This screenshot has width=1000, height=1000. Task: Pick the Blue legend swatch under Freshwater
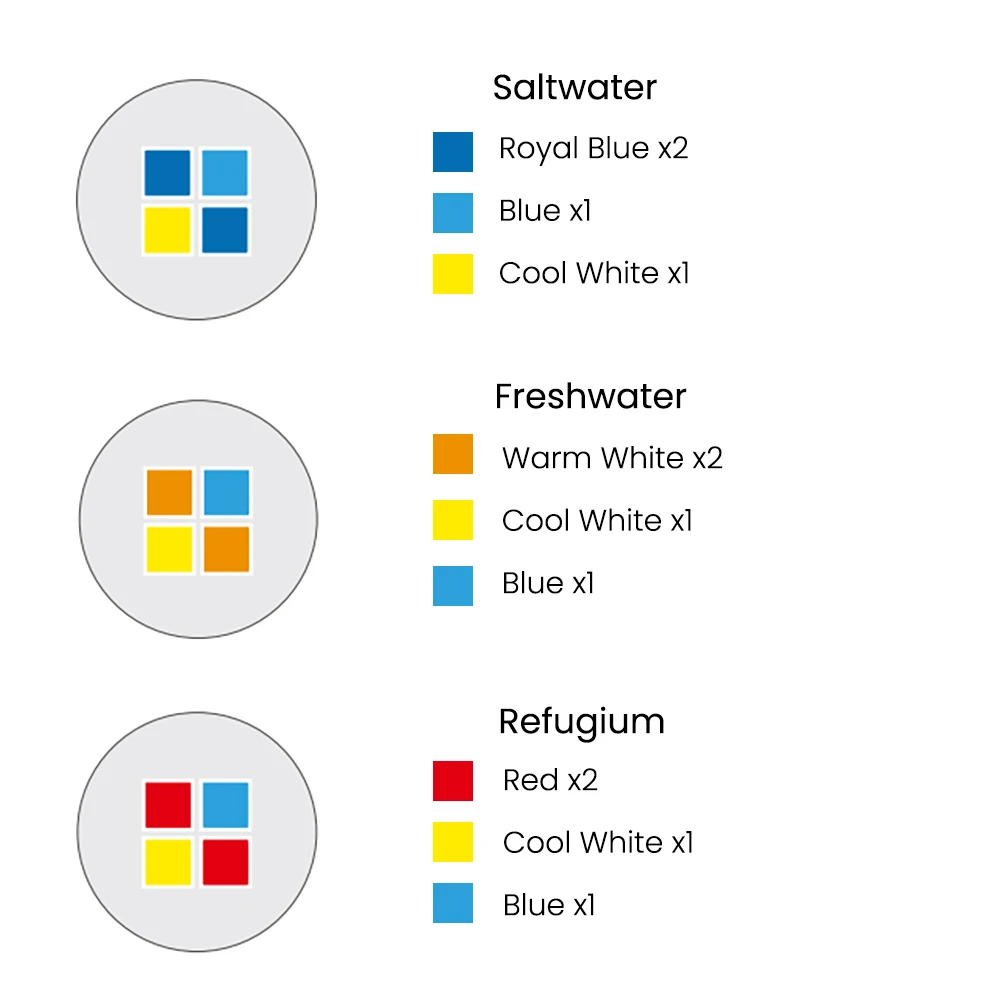(453, 585)
